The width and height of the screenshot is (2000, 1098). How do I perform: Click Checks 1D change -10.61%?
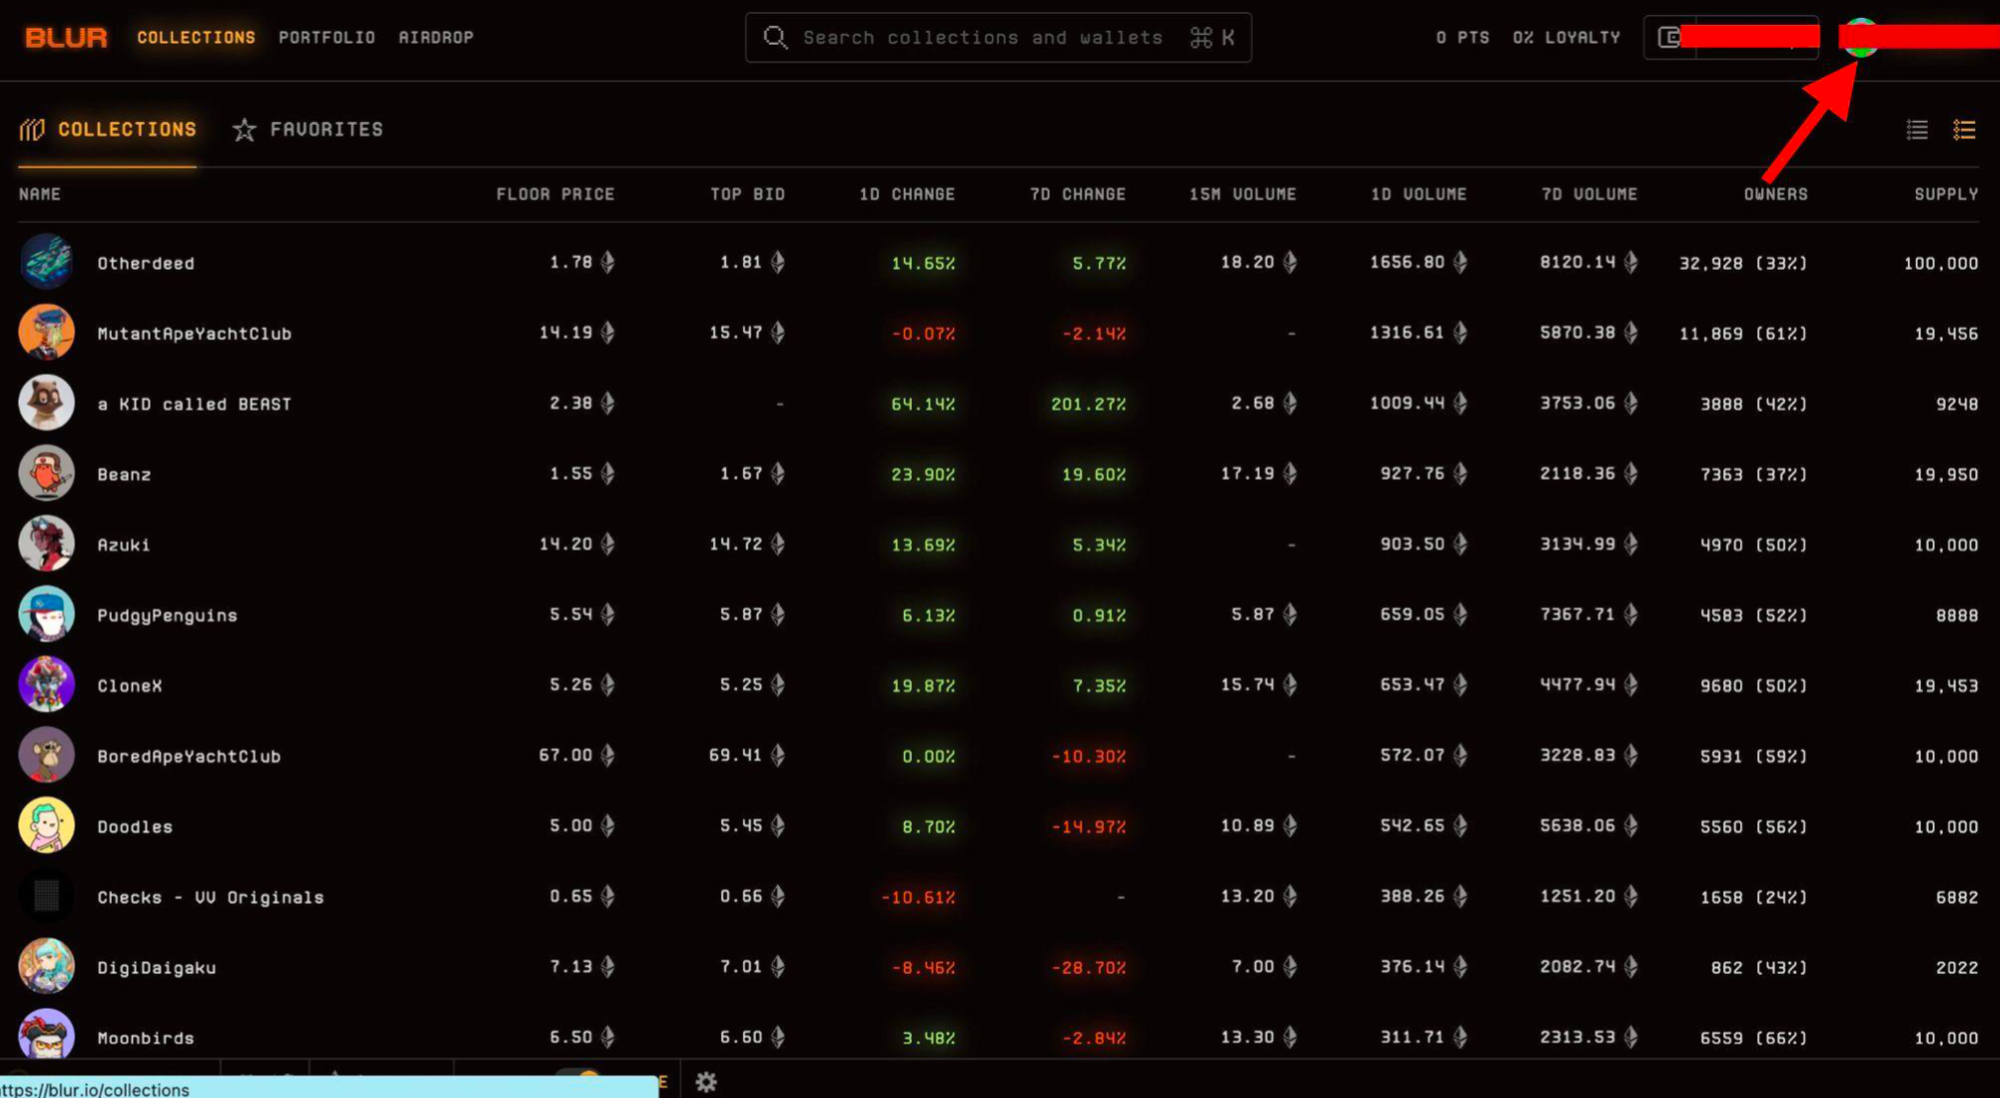pyautogui.click(x=918, y=897)
